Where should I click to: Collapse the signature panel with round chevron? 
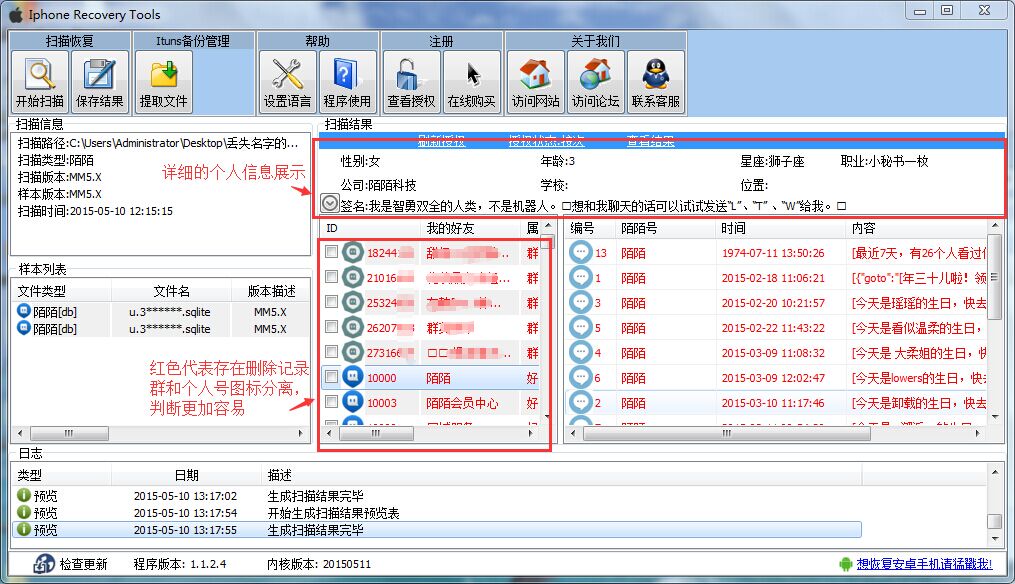329,204
